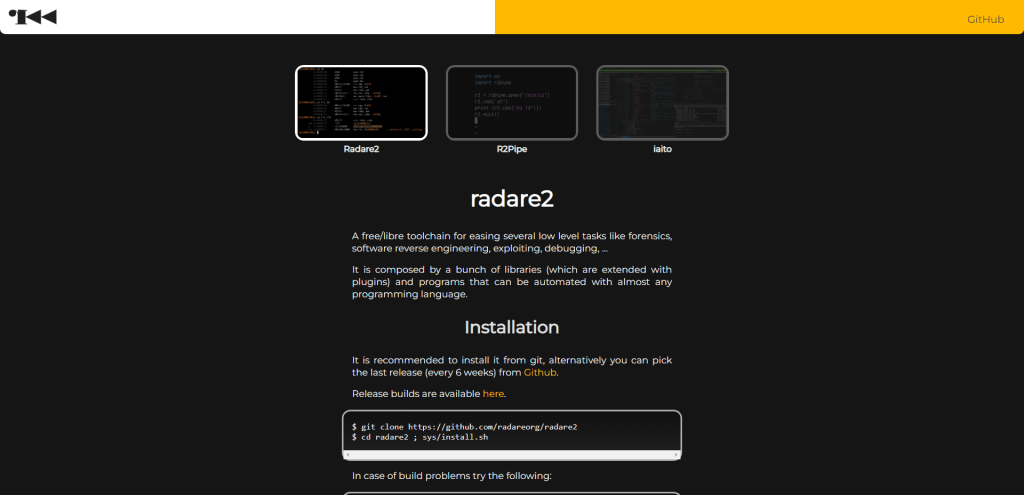Viewport: 1024px width, 495px height.
Task: Click the 'radare2' main heading
Action: 512,199
